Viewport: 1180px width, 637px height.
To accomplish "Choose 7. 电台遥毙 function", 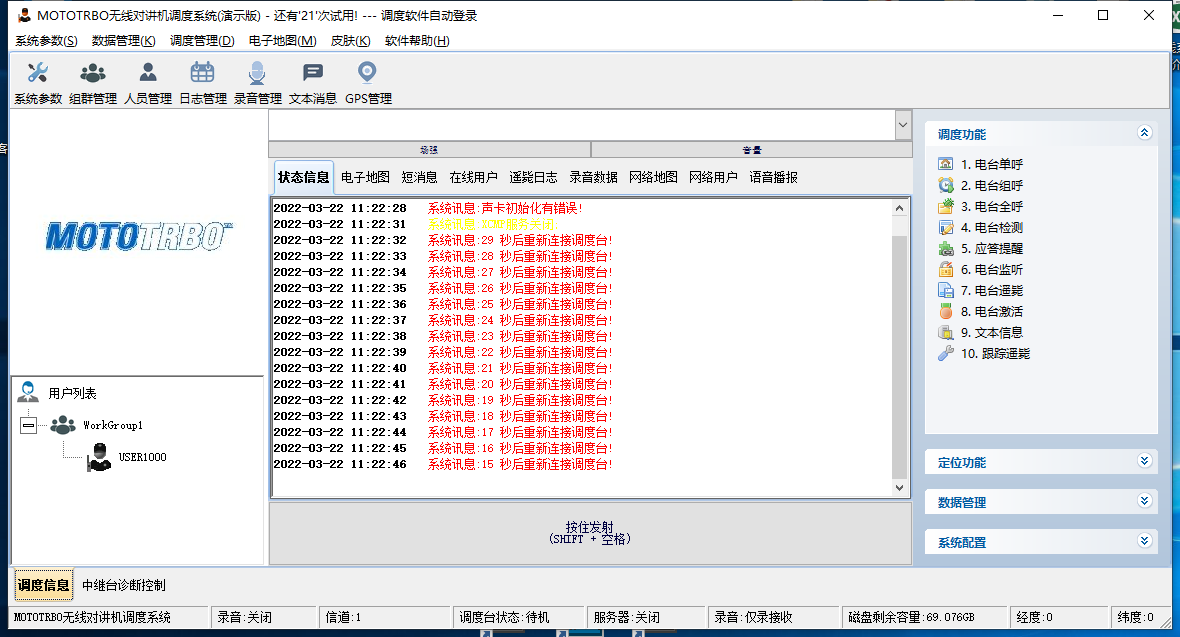I will click(981, 291).
